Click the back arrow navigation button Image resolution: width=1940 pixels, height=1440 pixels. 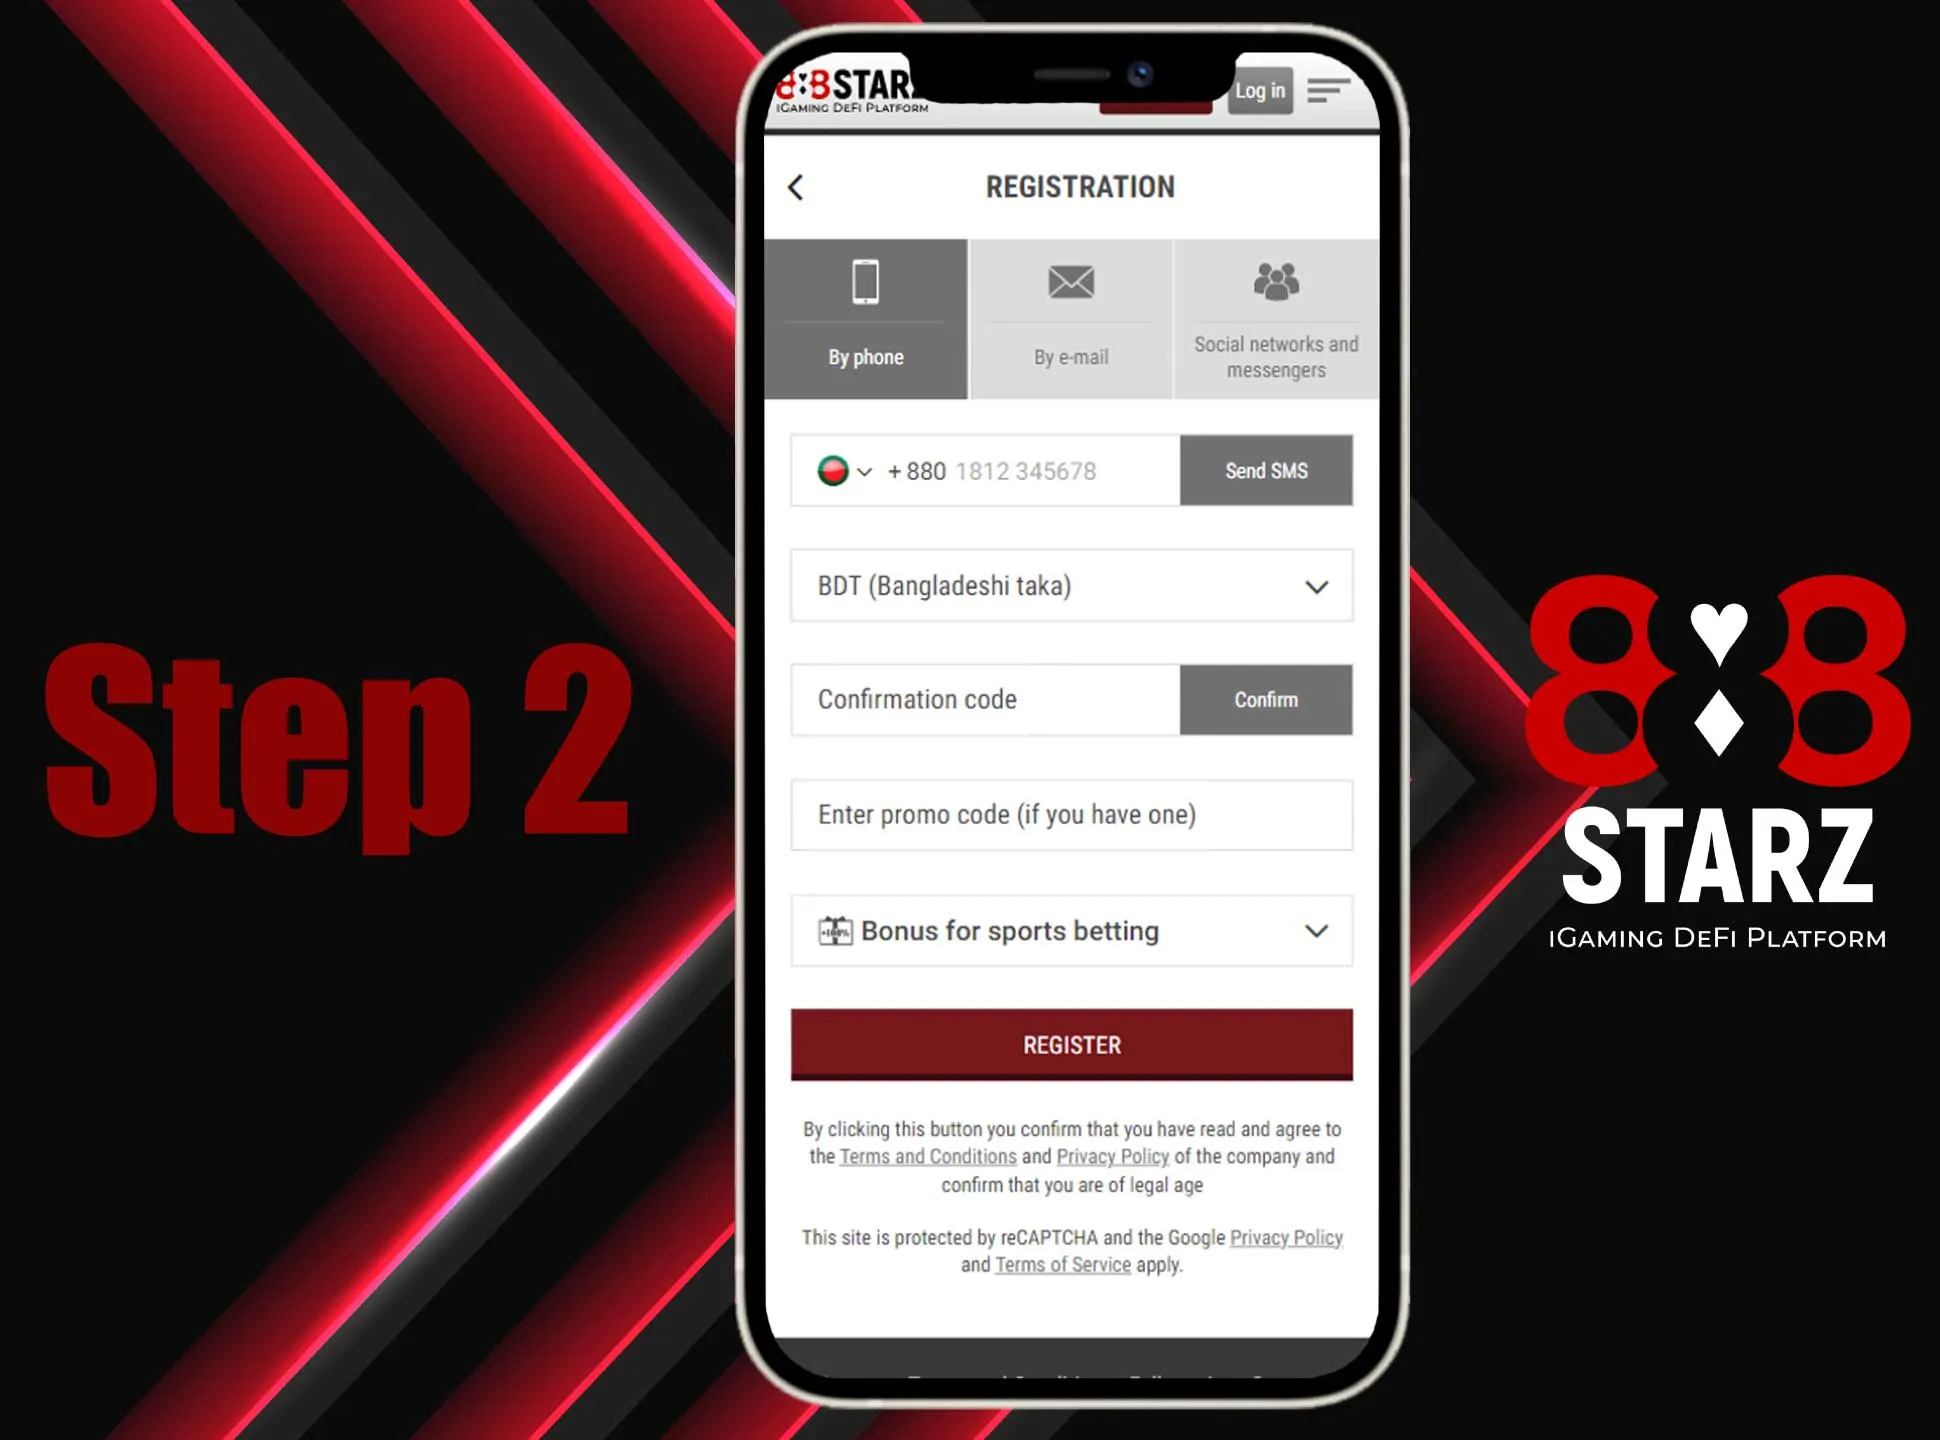point(800,186)
